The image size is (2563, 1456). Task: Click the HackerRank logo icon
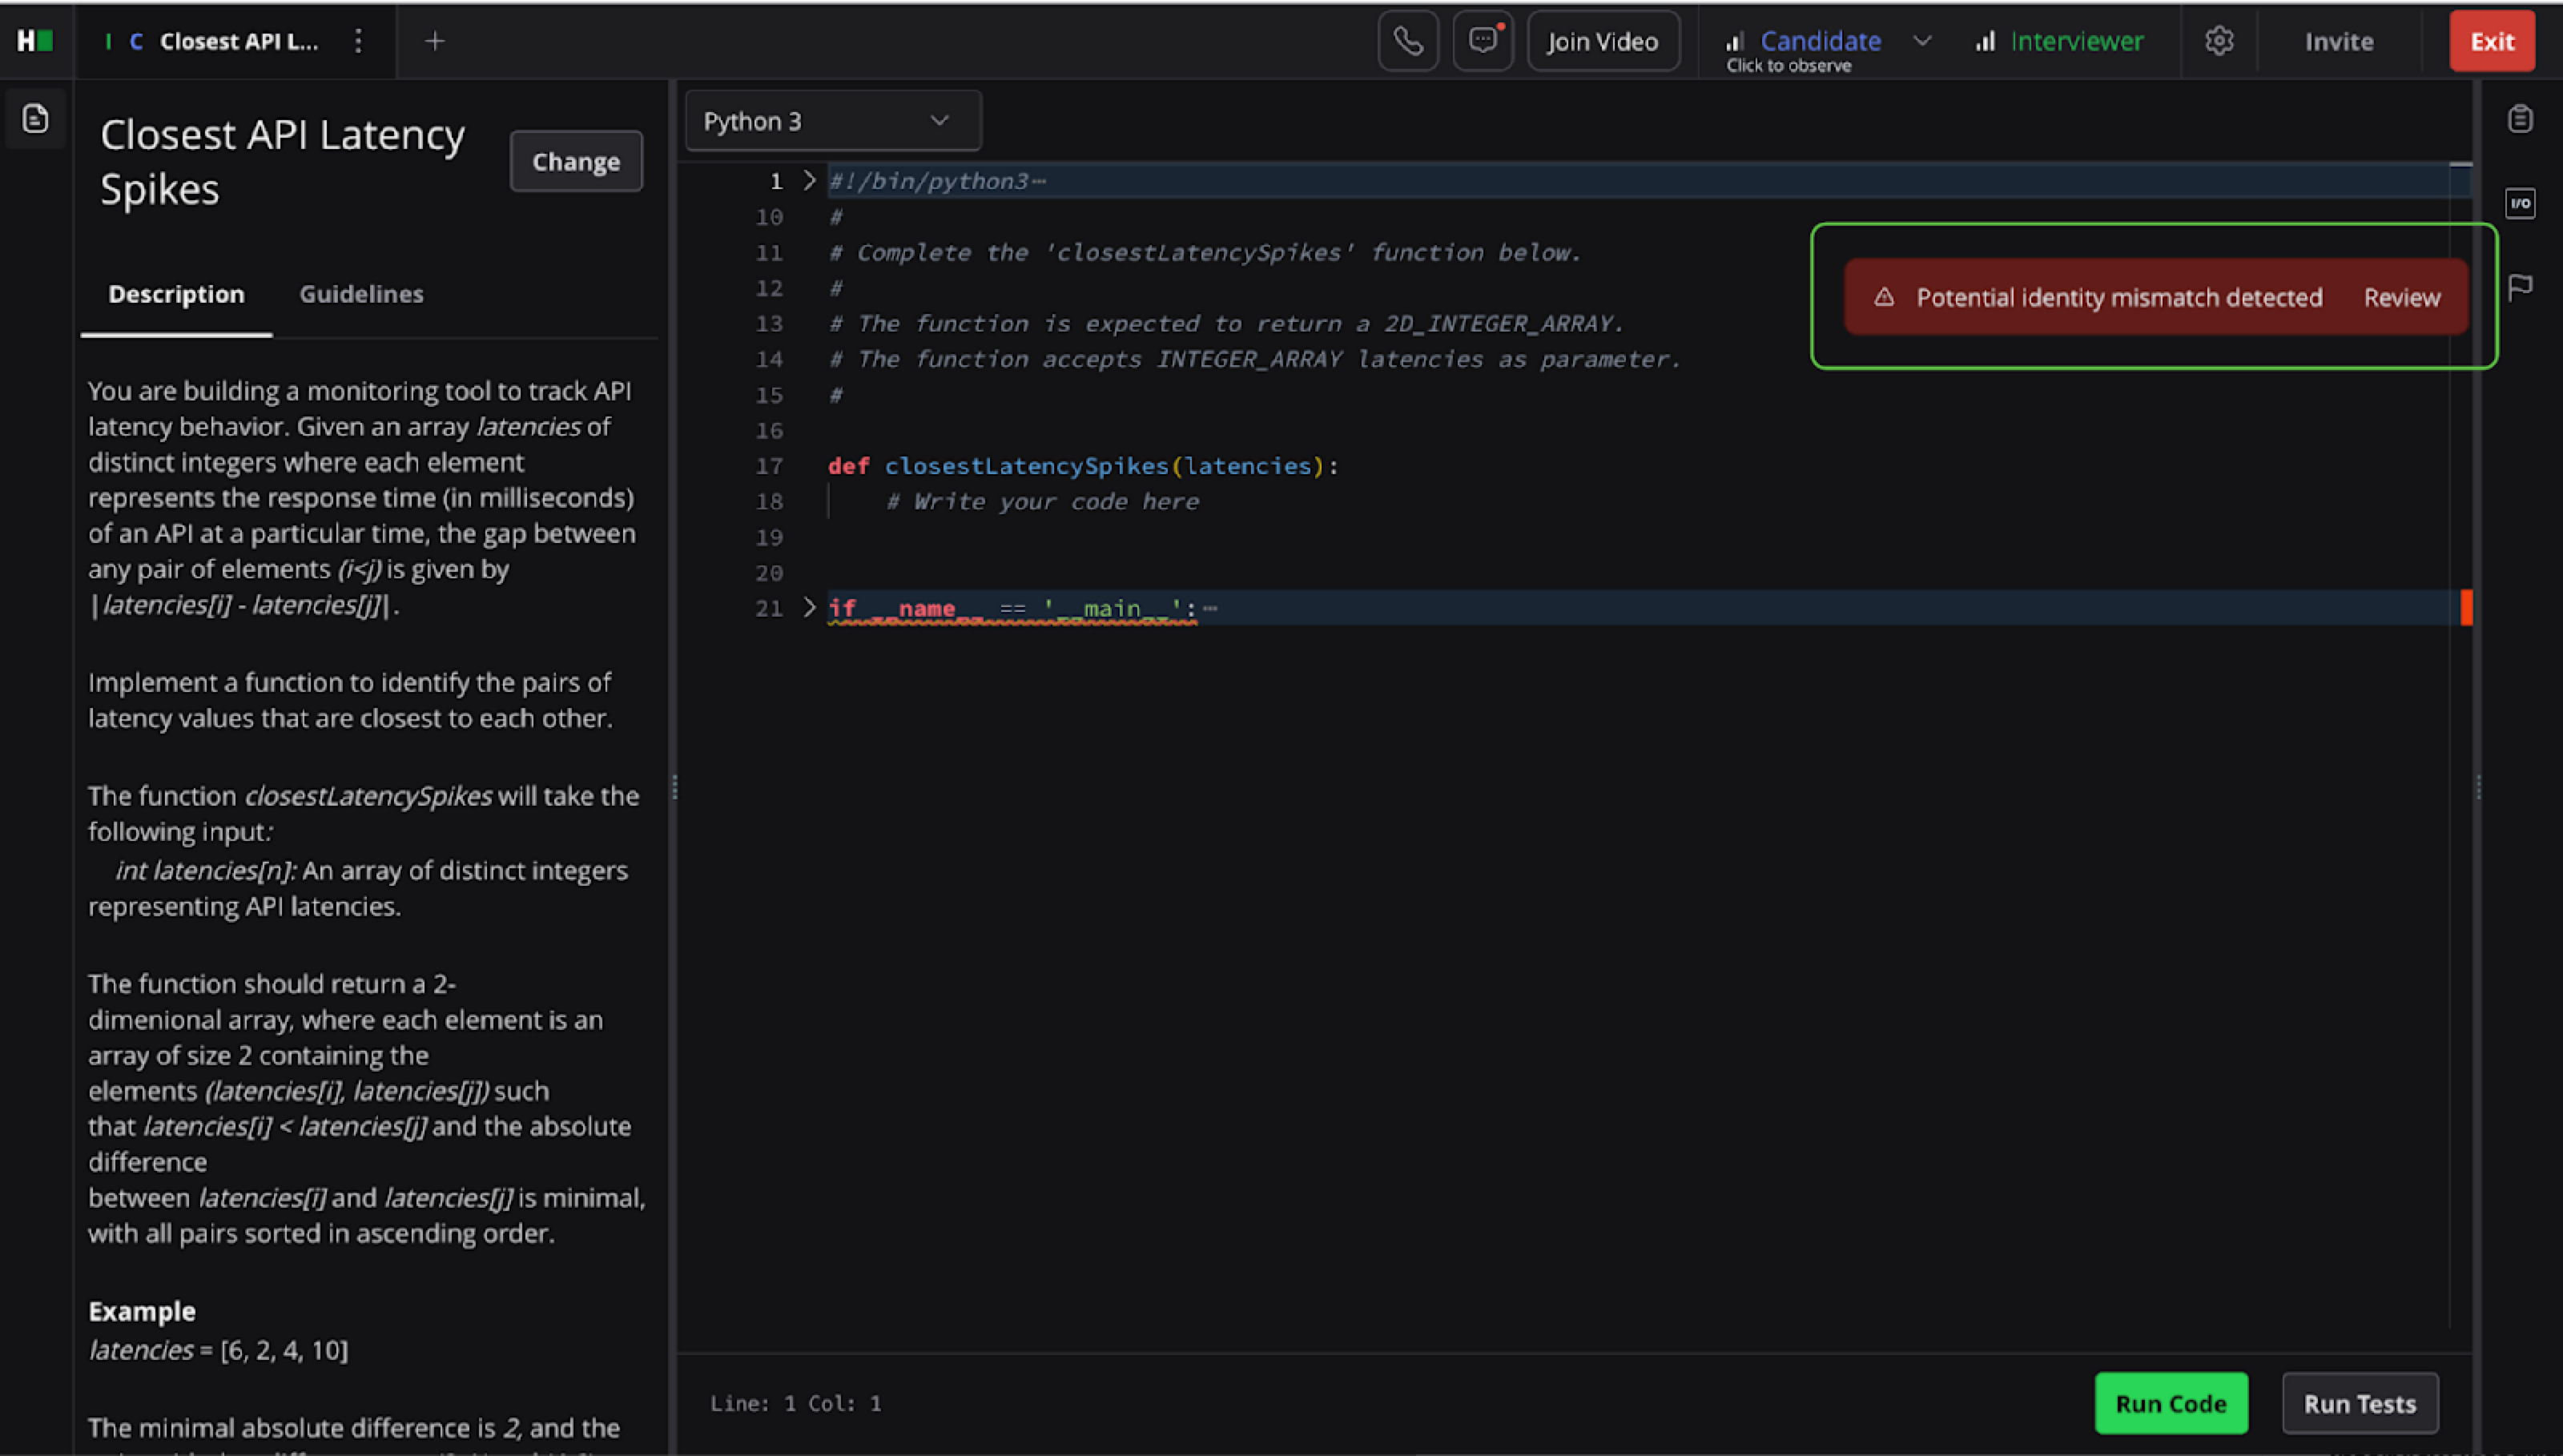tap(35, 41)
